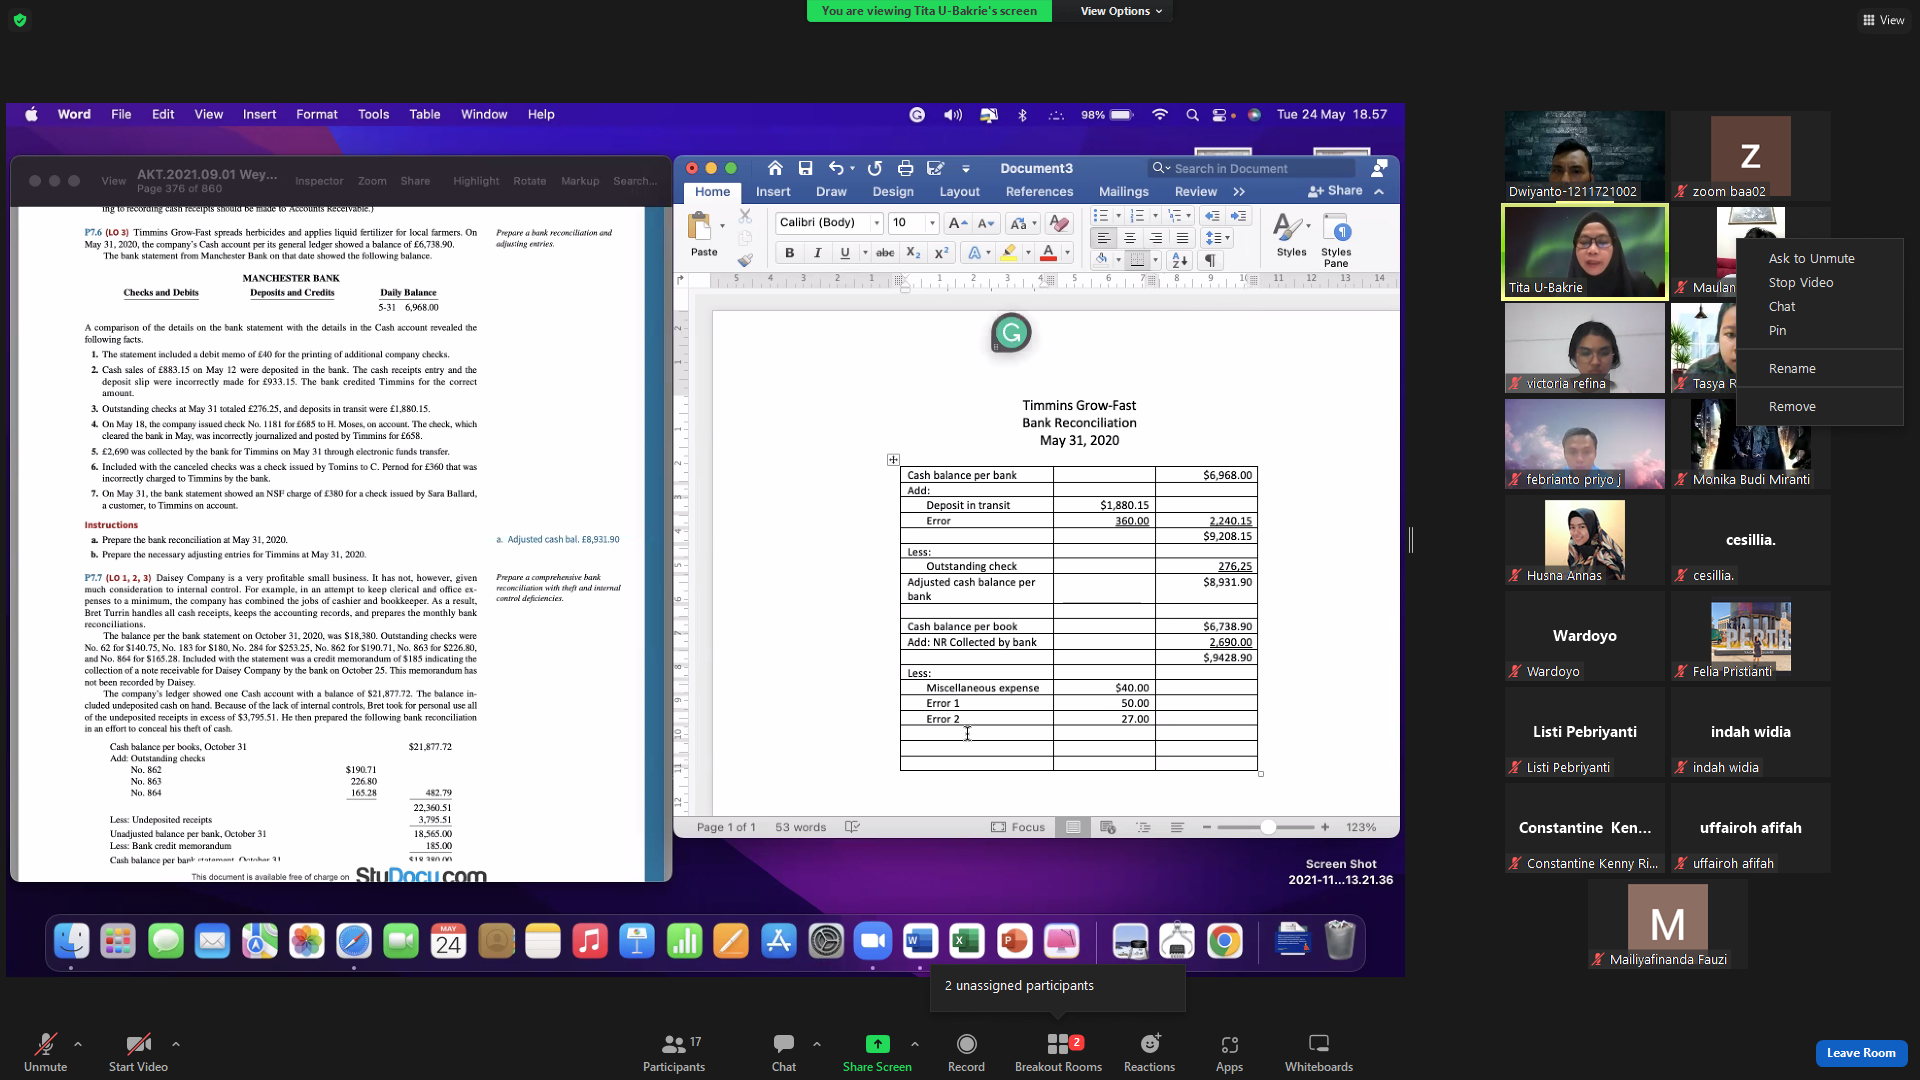Click Start Video button
Image resolution: width=1920 pixels, height=1080 pixels.
click(138, 1052)
